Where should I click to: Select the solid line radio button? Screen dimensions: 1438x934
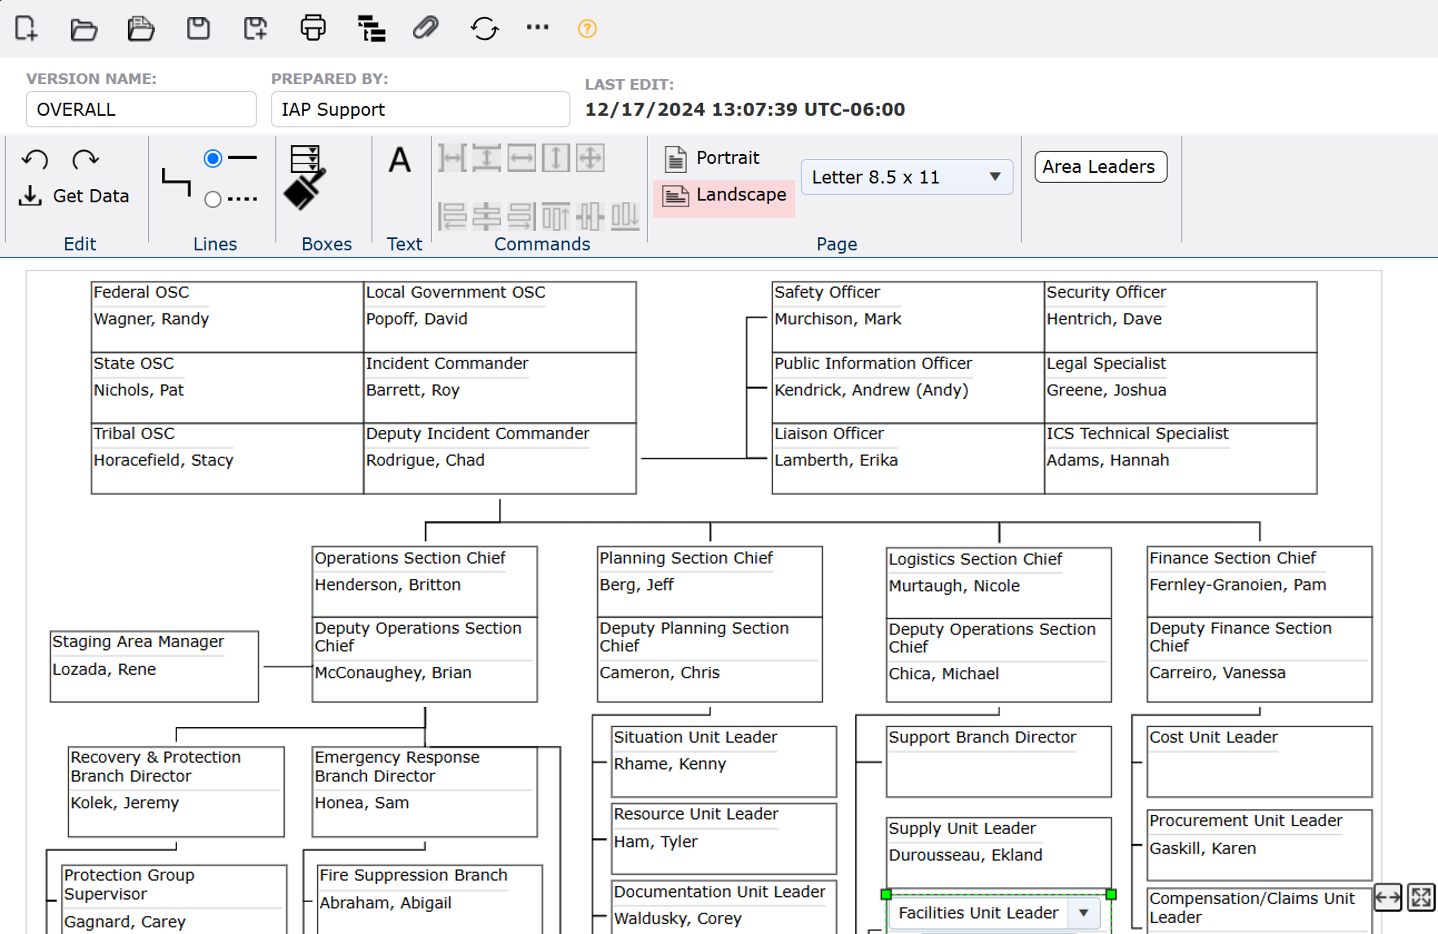tap(213, 157)
